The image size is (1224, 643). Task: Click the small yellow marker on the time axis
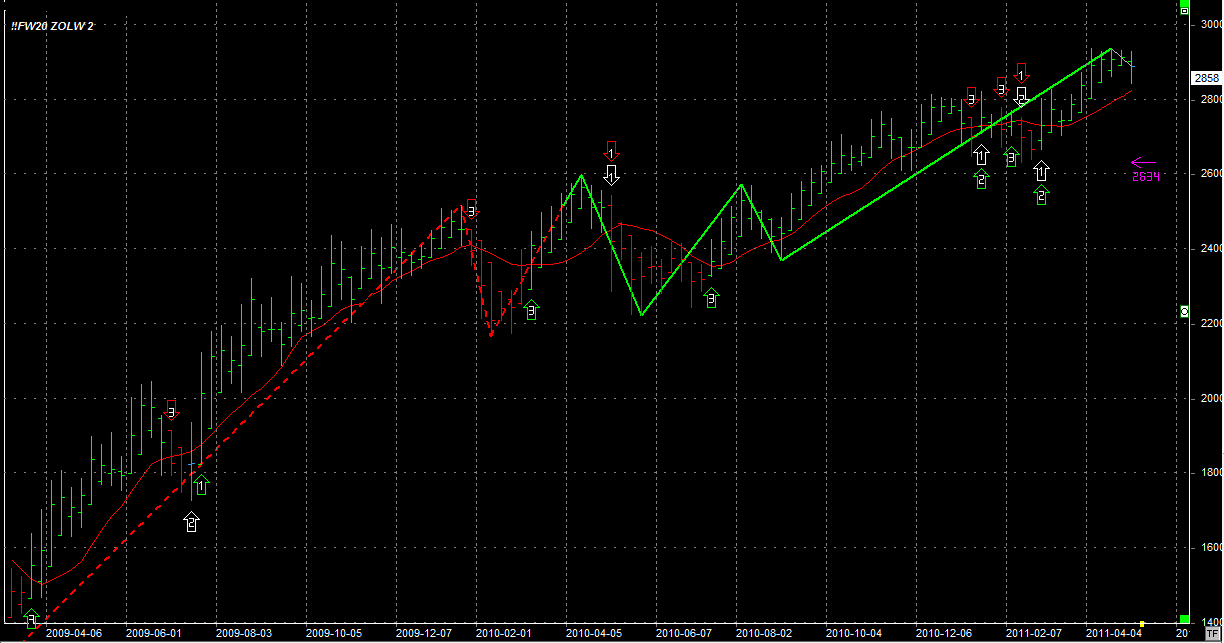click(x=1142, y=626)
